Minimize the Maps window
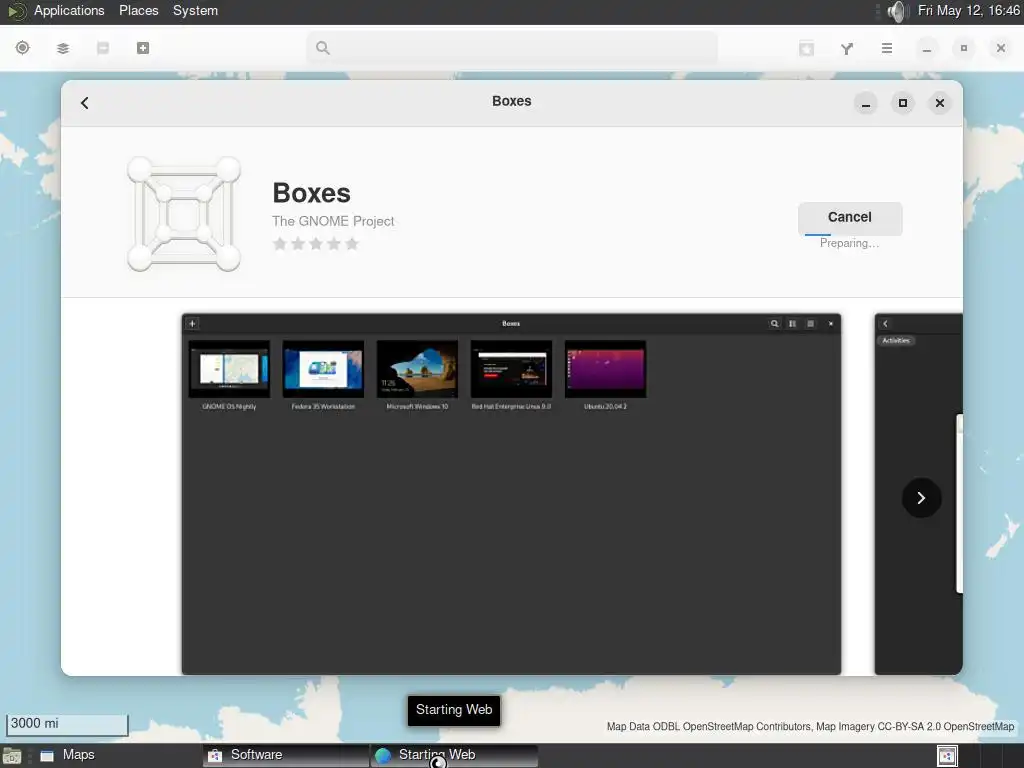1024x768 pixels. 927,48
